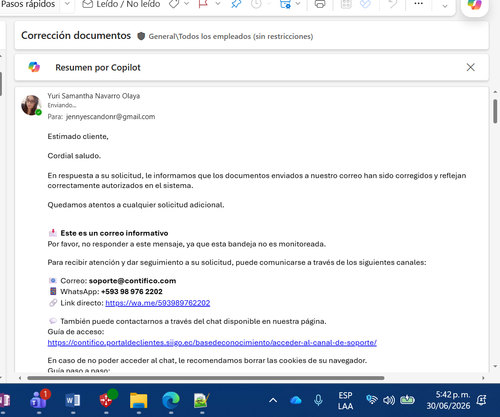Click sender name Yuri Samantha Navarro Olaya
The height and width of the screenshot is (417, 500).
[94, 96]
